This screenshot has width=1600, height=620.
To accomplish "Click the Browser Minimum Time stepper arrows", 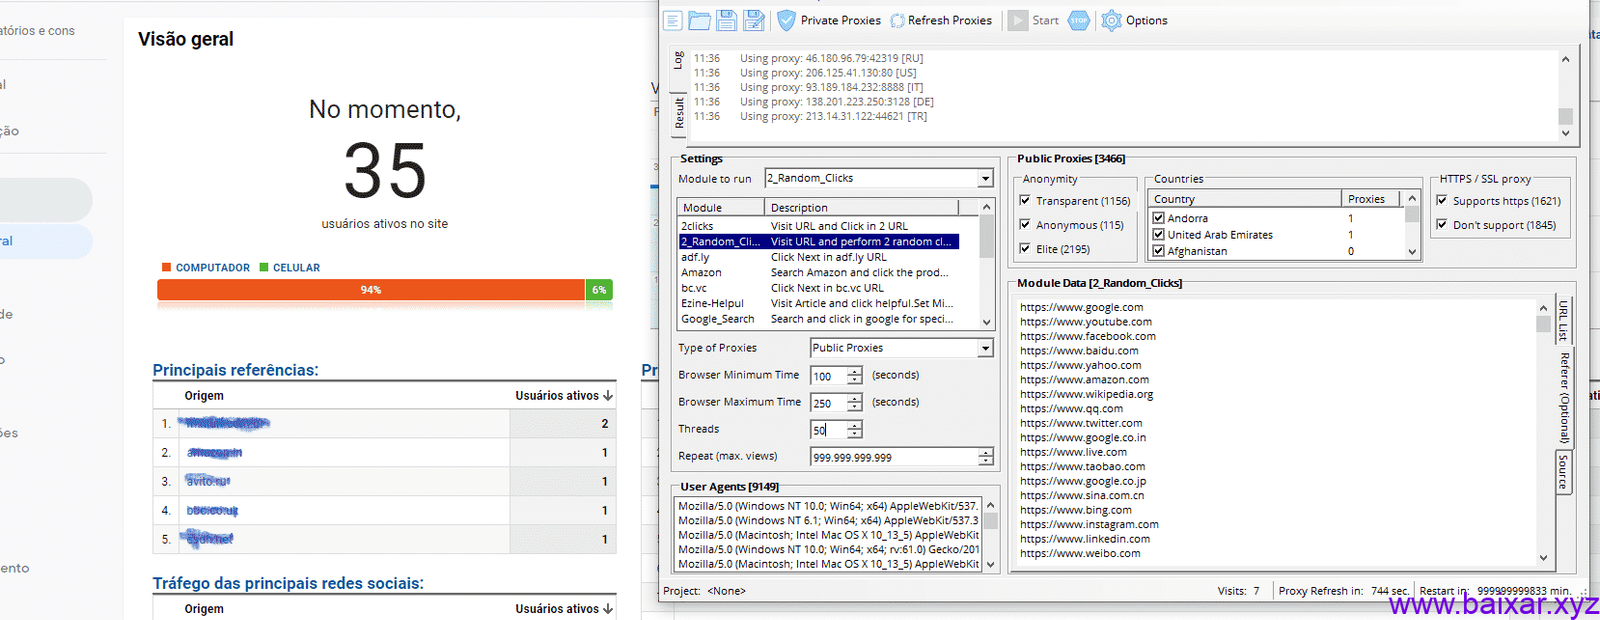I will (x=854, y=376).
